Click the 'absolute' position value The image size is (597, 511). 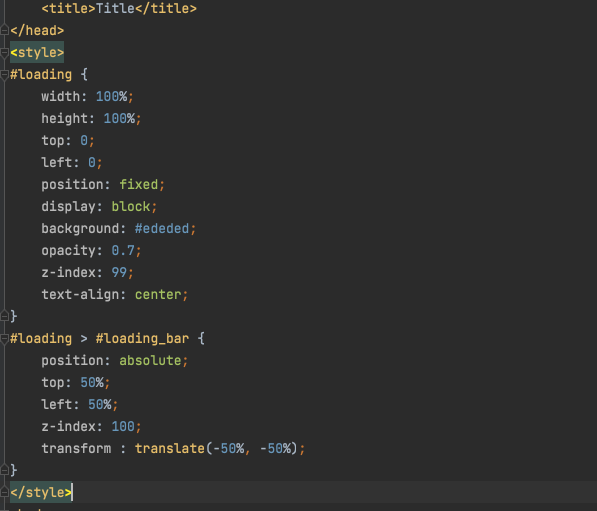(x=150, y=361)
